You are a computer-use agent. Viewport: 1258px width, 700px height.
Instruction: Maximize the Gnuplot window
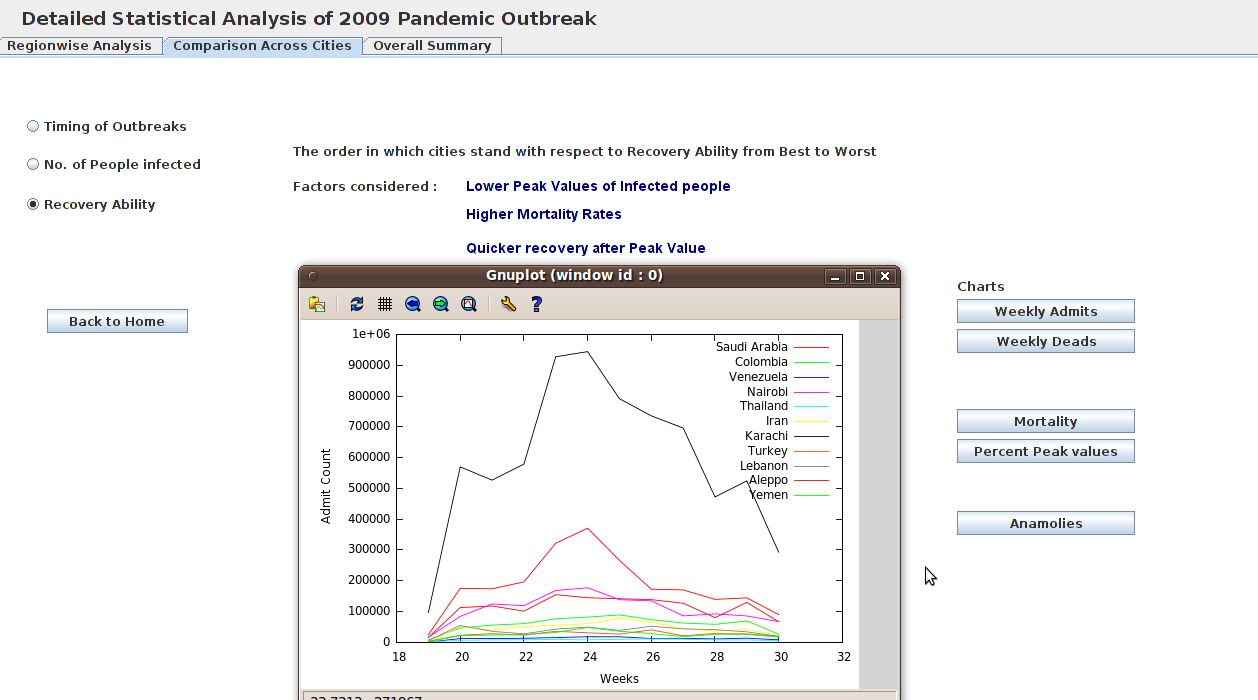pyautogui.click(x=859, y=276)
